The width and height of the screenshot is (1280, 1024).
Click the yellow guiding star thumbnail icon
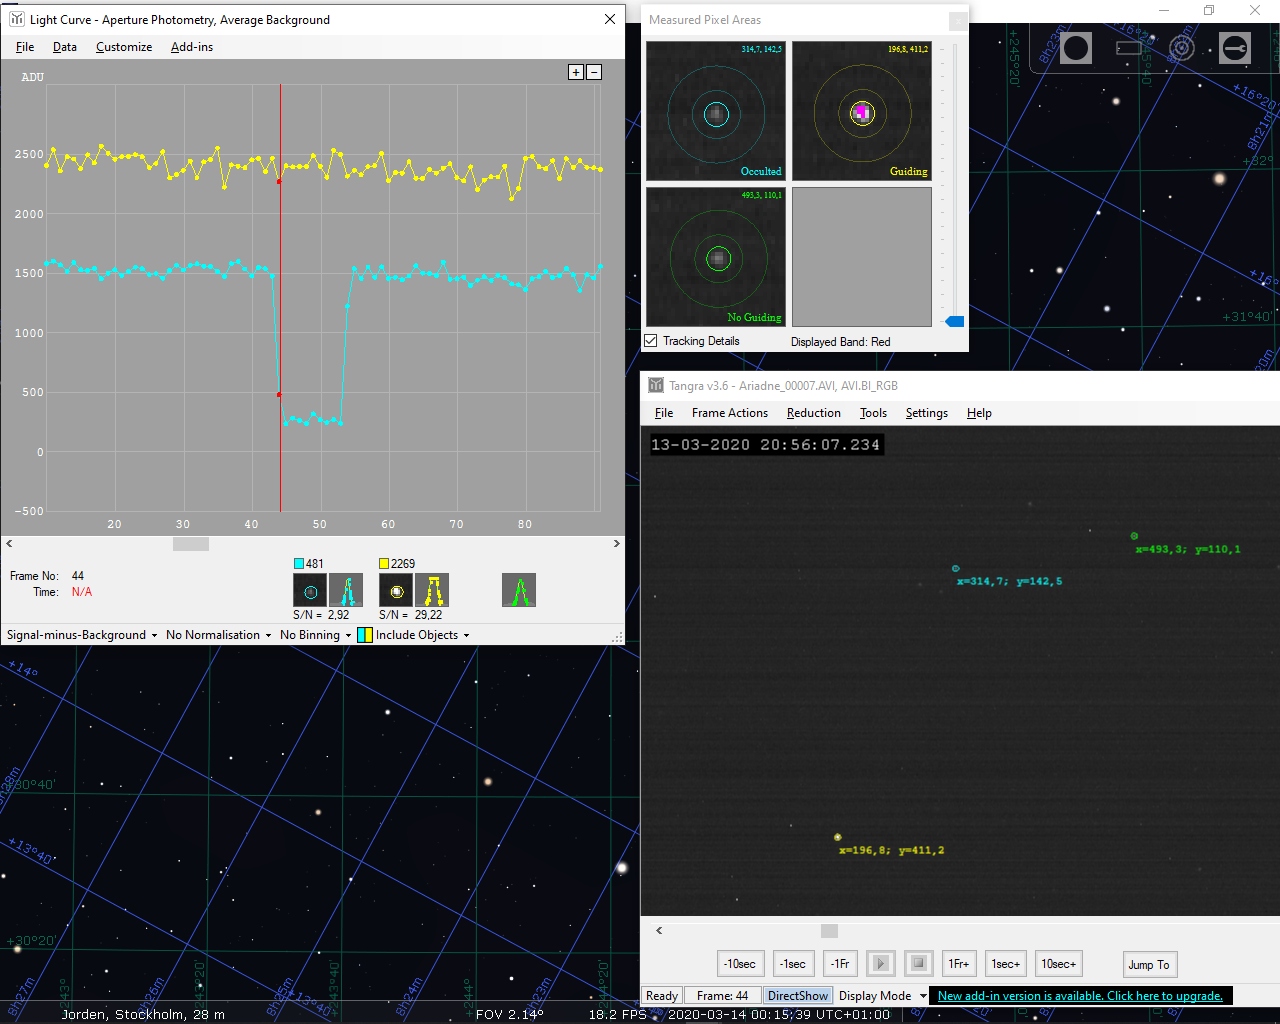click(x=396, y=591)
